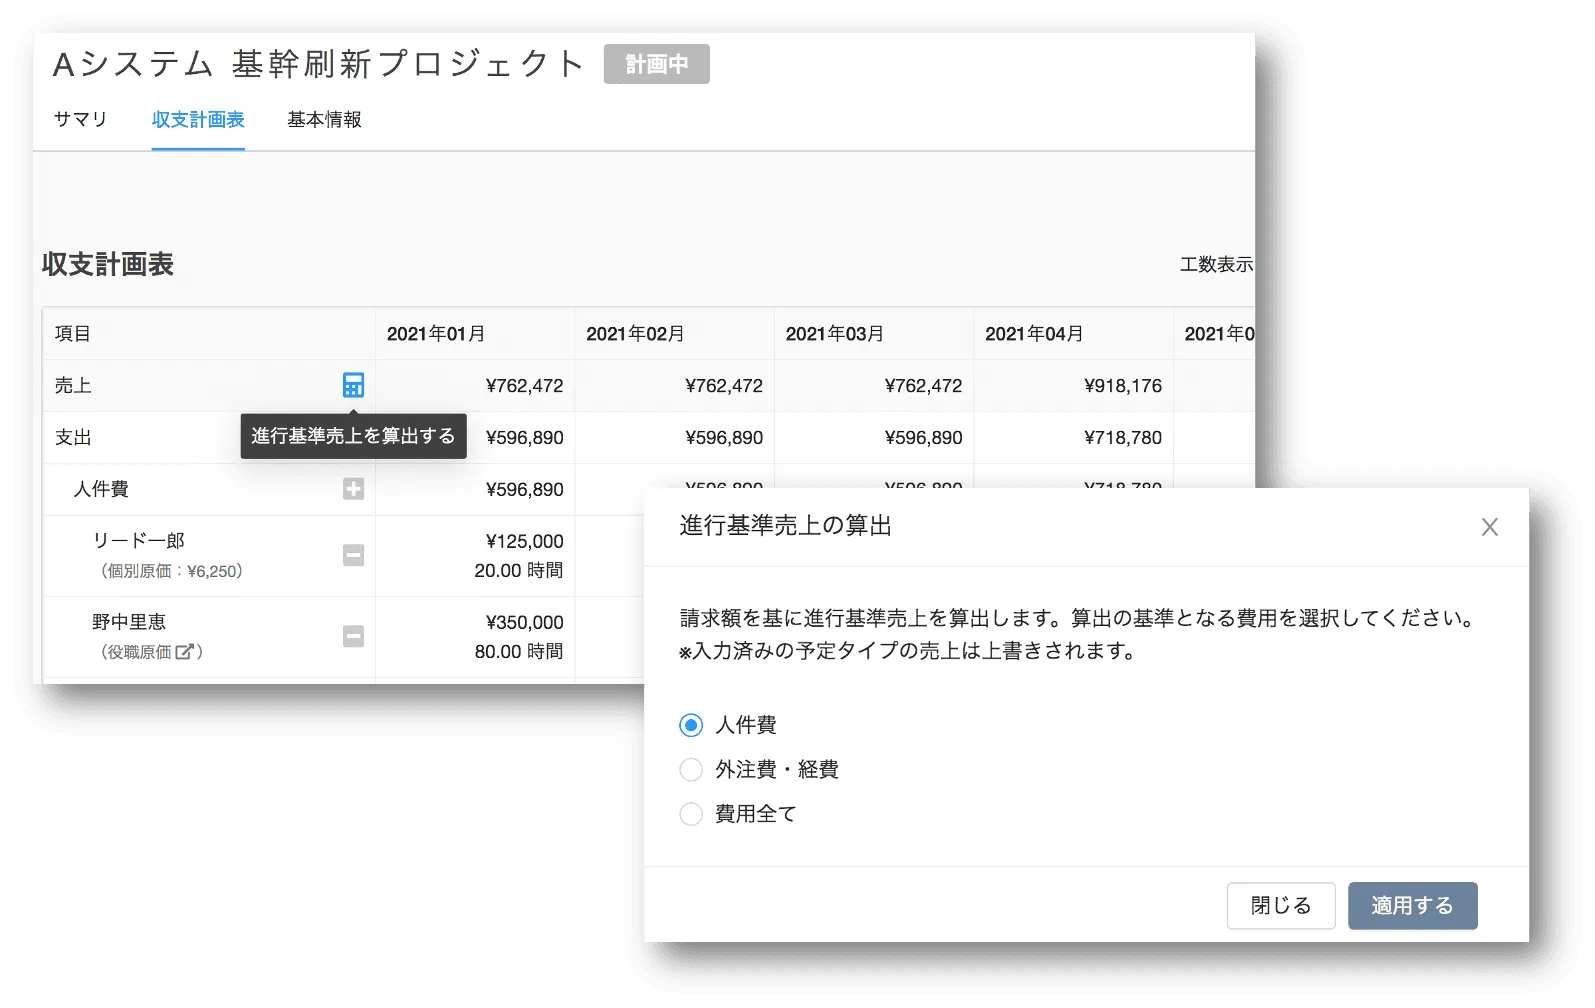Choose the 費用全て radio option
Image resolution: width=1595 pixels, height=1008 pixels.
click(691, 814)
